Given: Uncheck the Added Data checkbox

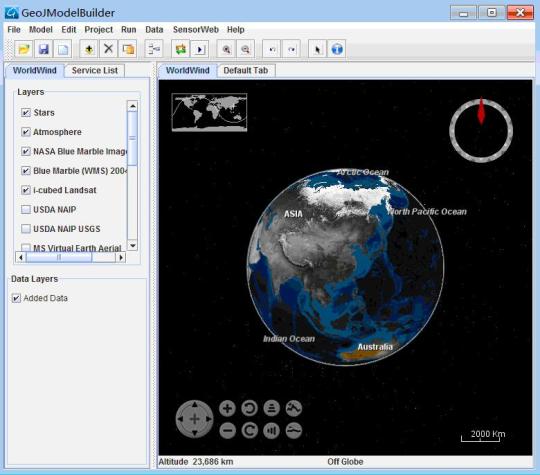Looking at the screenshot, I should (16, 298).
